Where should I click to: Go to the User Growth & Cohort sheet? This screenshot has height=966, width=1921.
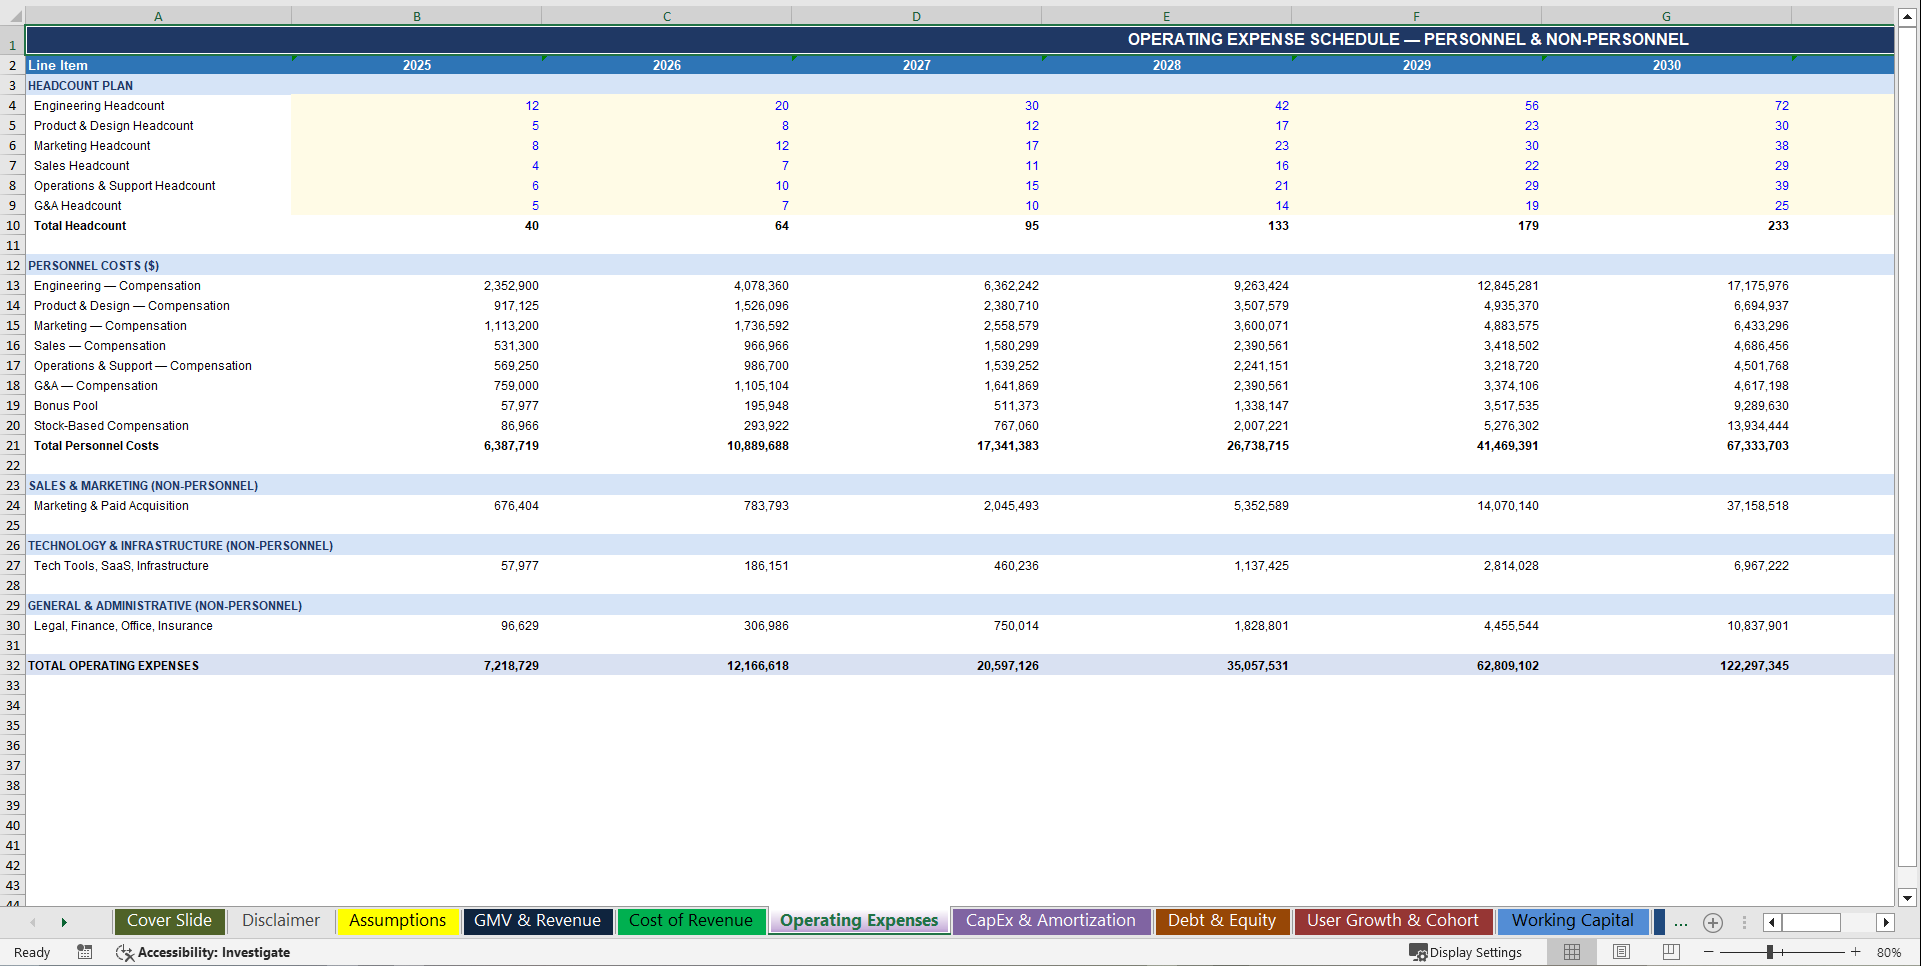pos(1392,921)
